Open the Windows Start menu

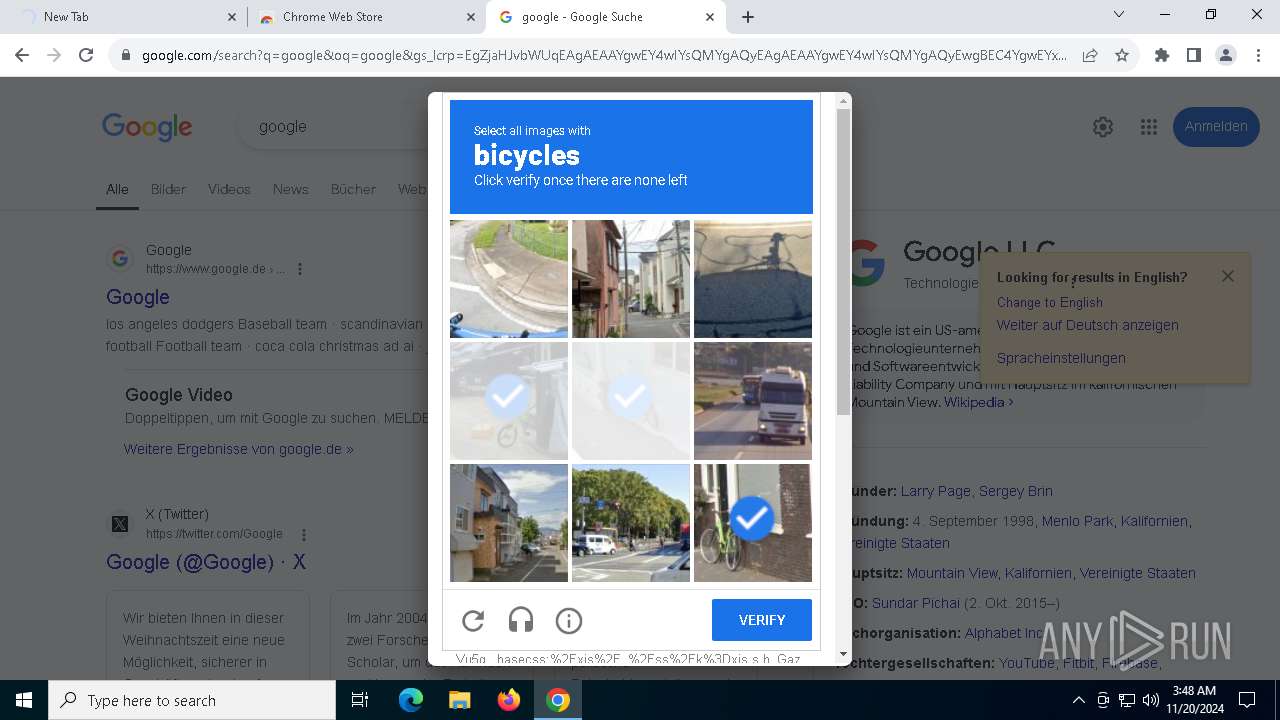(24, 700)
